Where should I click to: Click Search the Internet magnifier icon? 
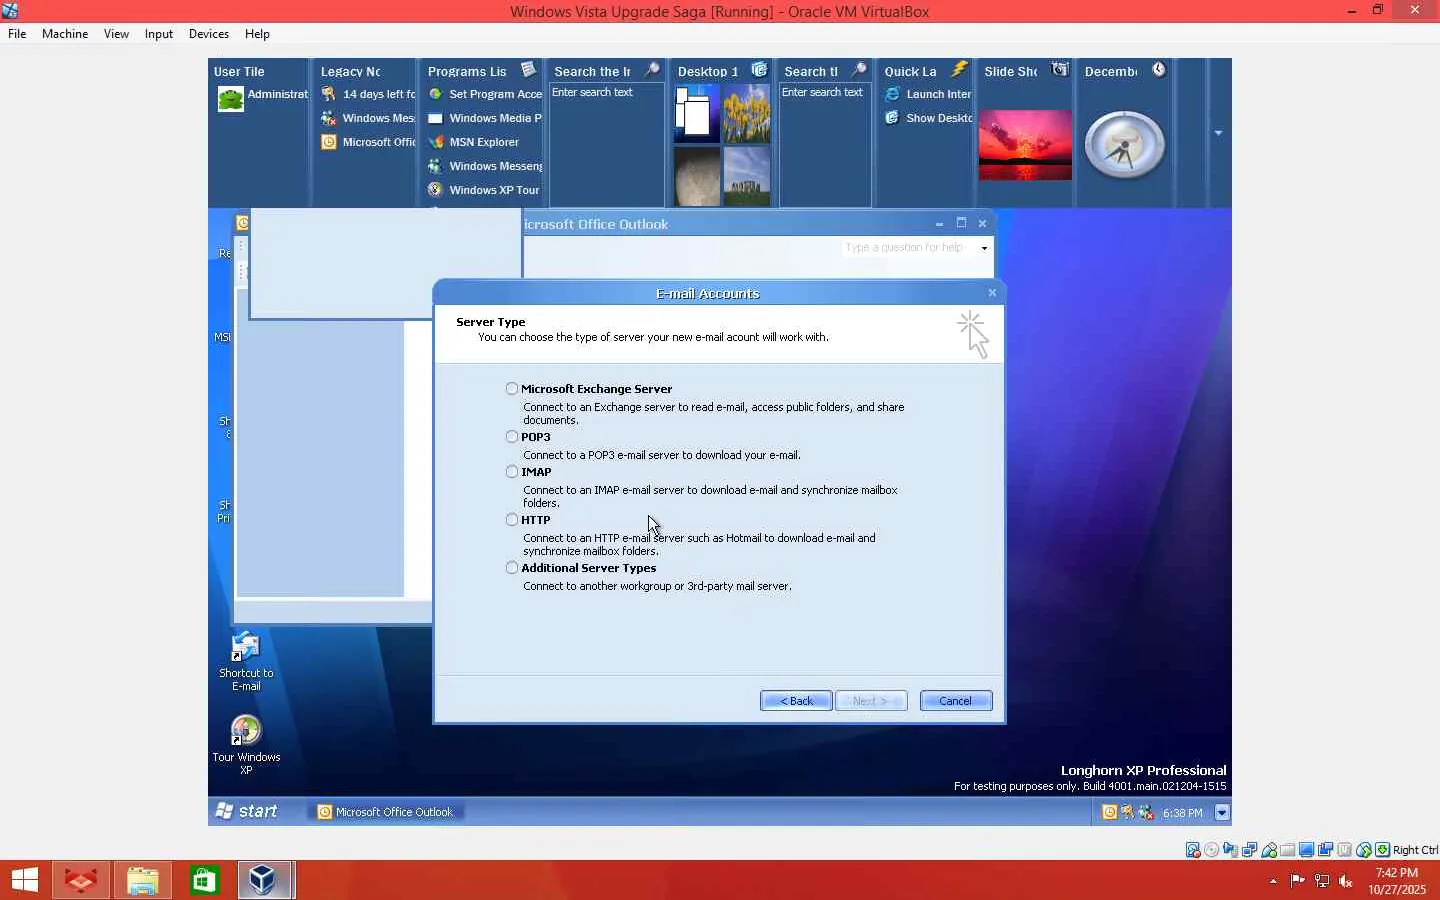click(652, 70)
